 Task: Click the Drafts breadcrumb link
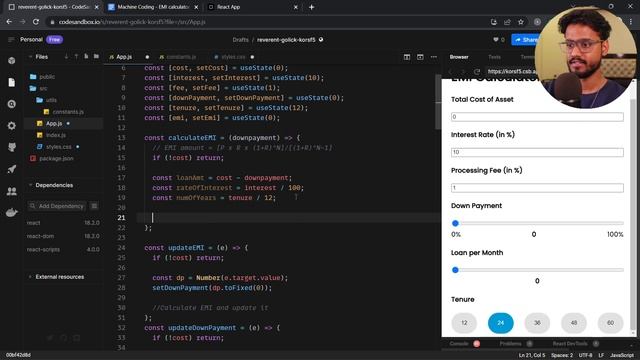point(240,40)
